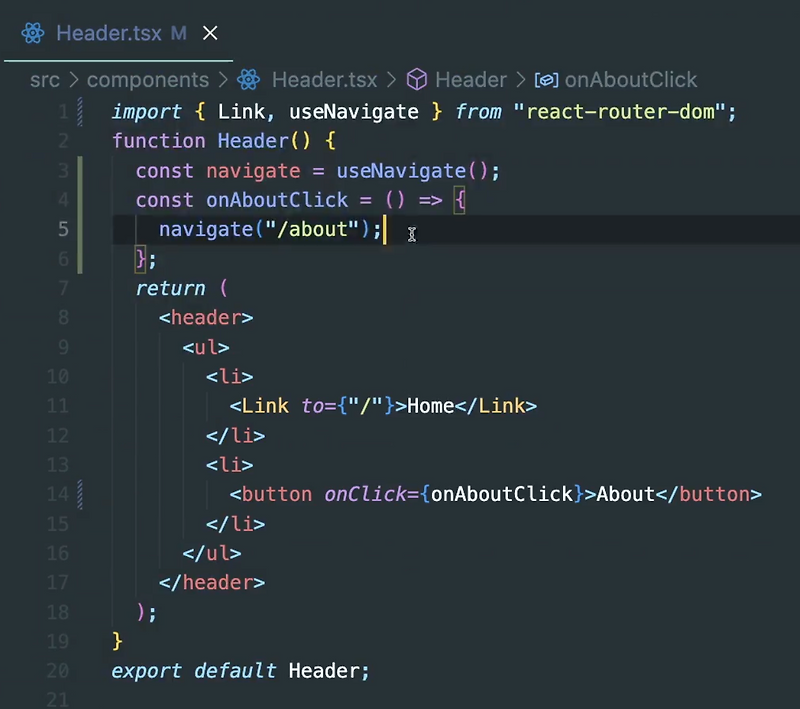
Task: Toggle a breakpoint on line 5
Action: point(40,229)
